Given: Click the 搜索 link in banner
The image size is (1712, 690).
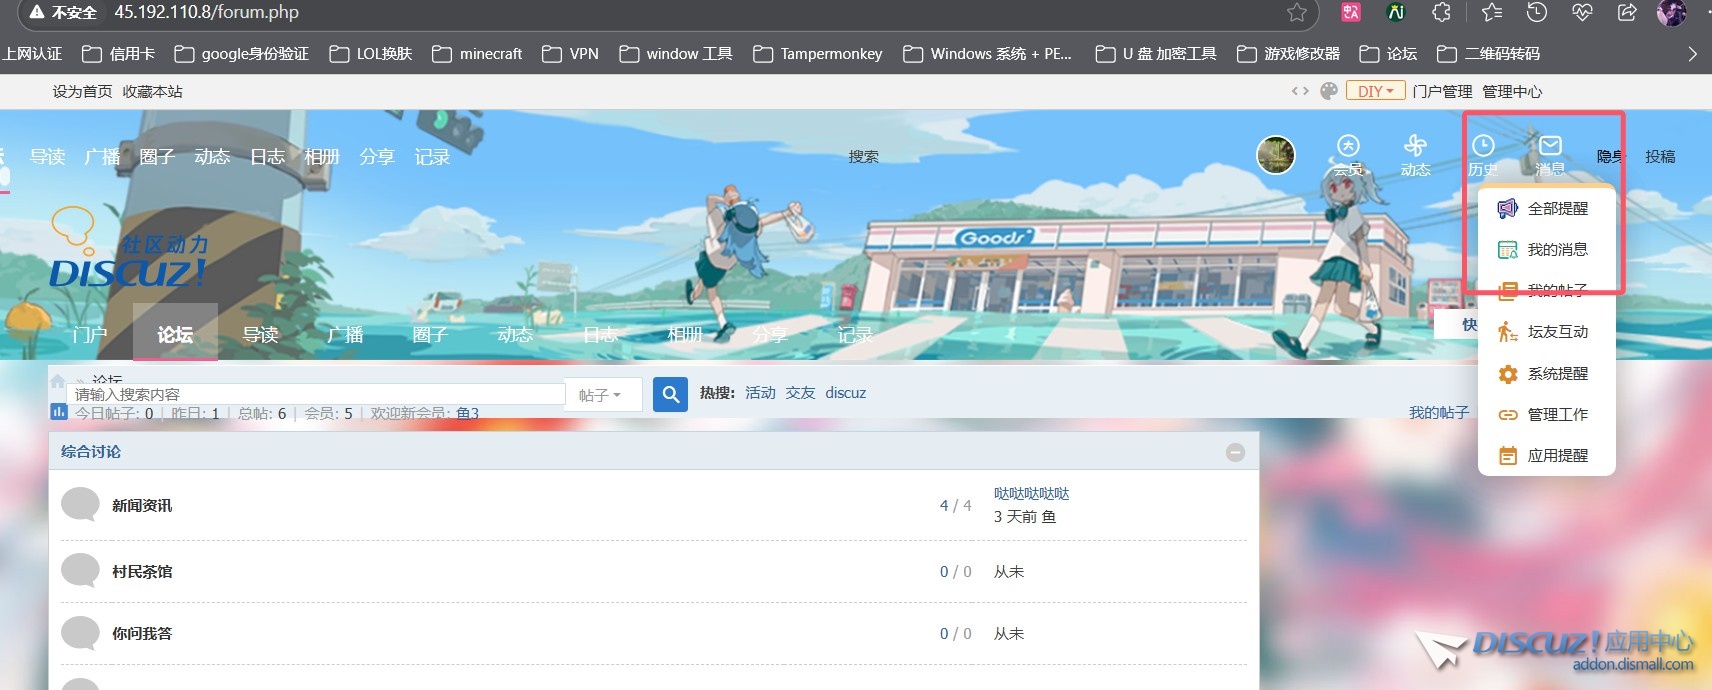Looking at the screenshot, I should pyautogui.click(x=863, y=156).
